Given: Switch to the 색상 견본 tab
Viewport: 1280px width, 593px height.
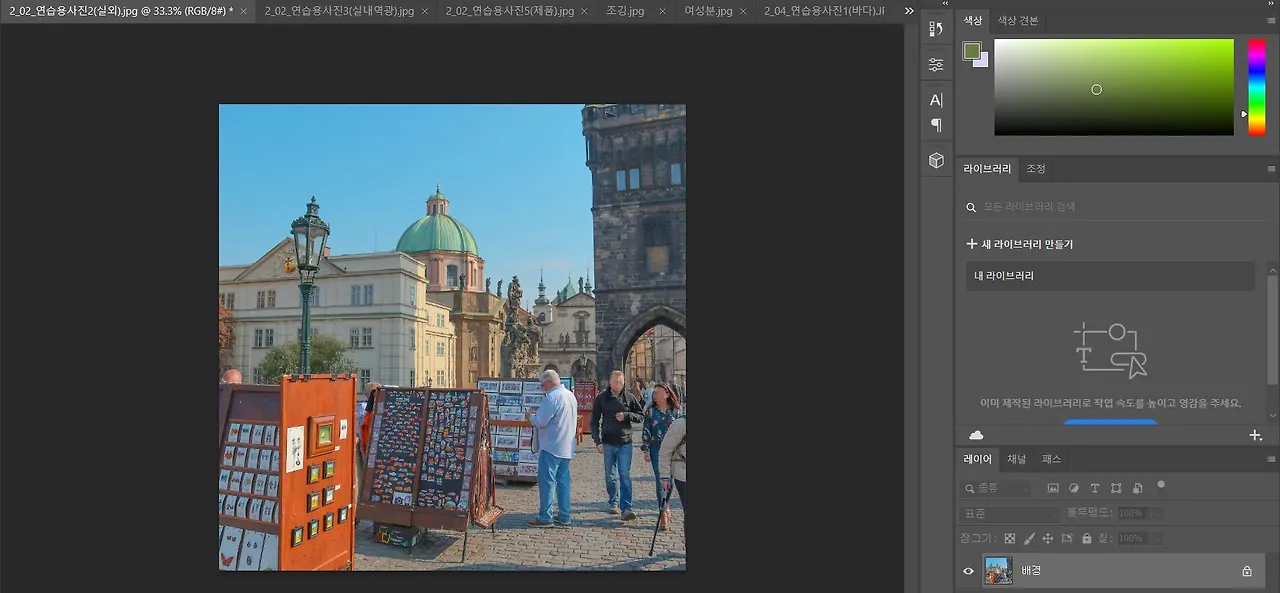Looking at the screenshot, I should pyautogui.click(x=1018, y=21).
